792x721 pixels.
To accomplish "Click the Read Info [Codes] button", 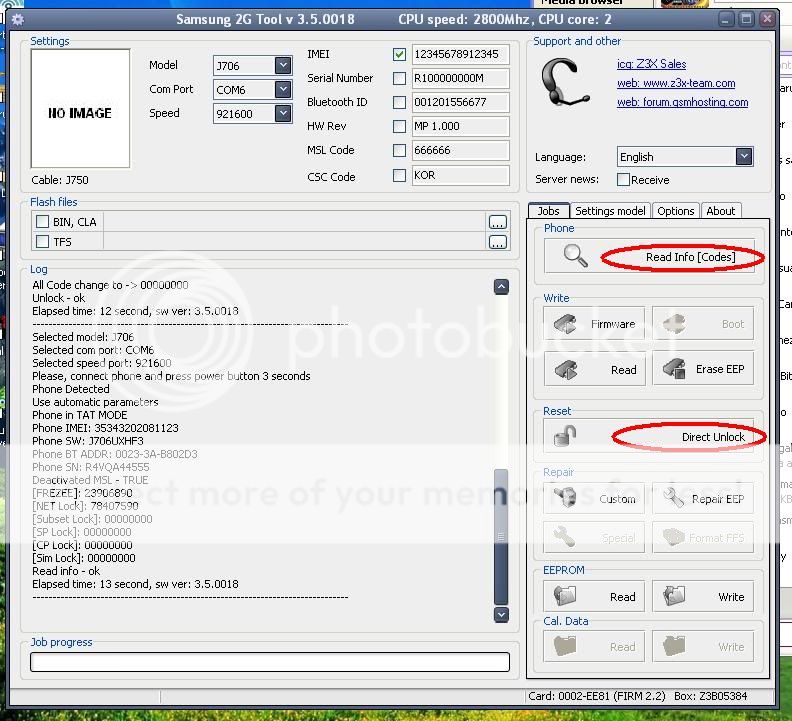I will pos(650,256).
